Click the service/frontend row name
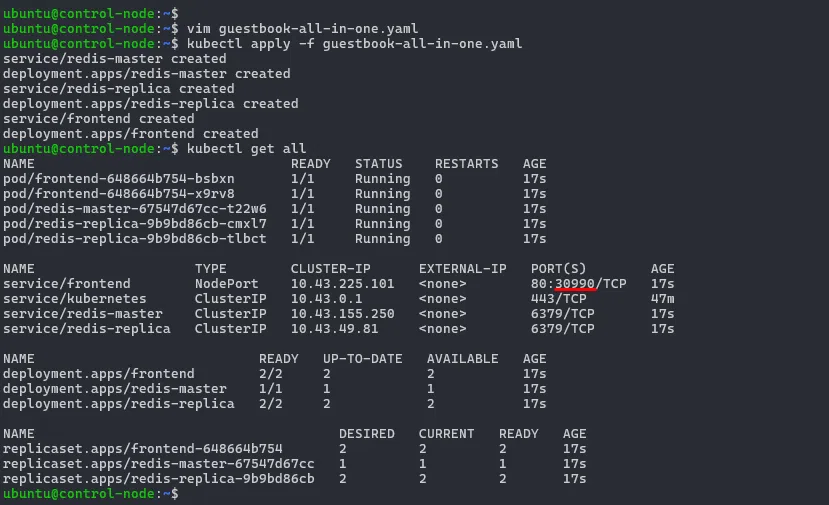Viewport: 829px width, 505px height. point(67,284)
